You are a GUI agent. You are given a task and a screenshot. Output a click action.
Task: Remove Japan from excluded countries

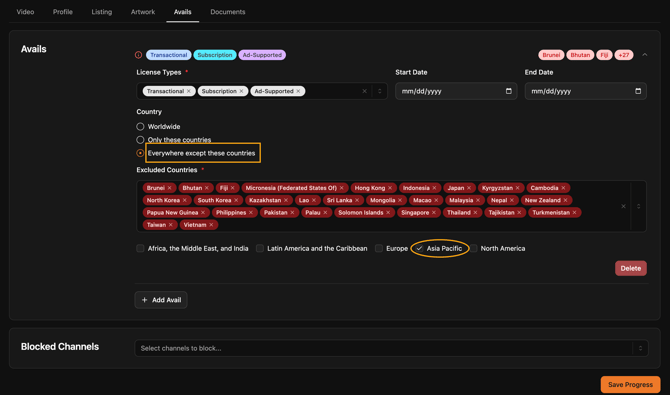pos(469,188)
